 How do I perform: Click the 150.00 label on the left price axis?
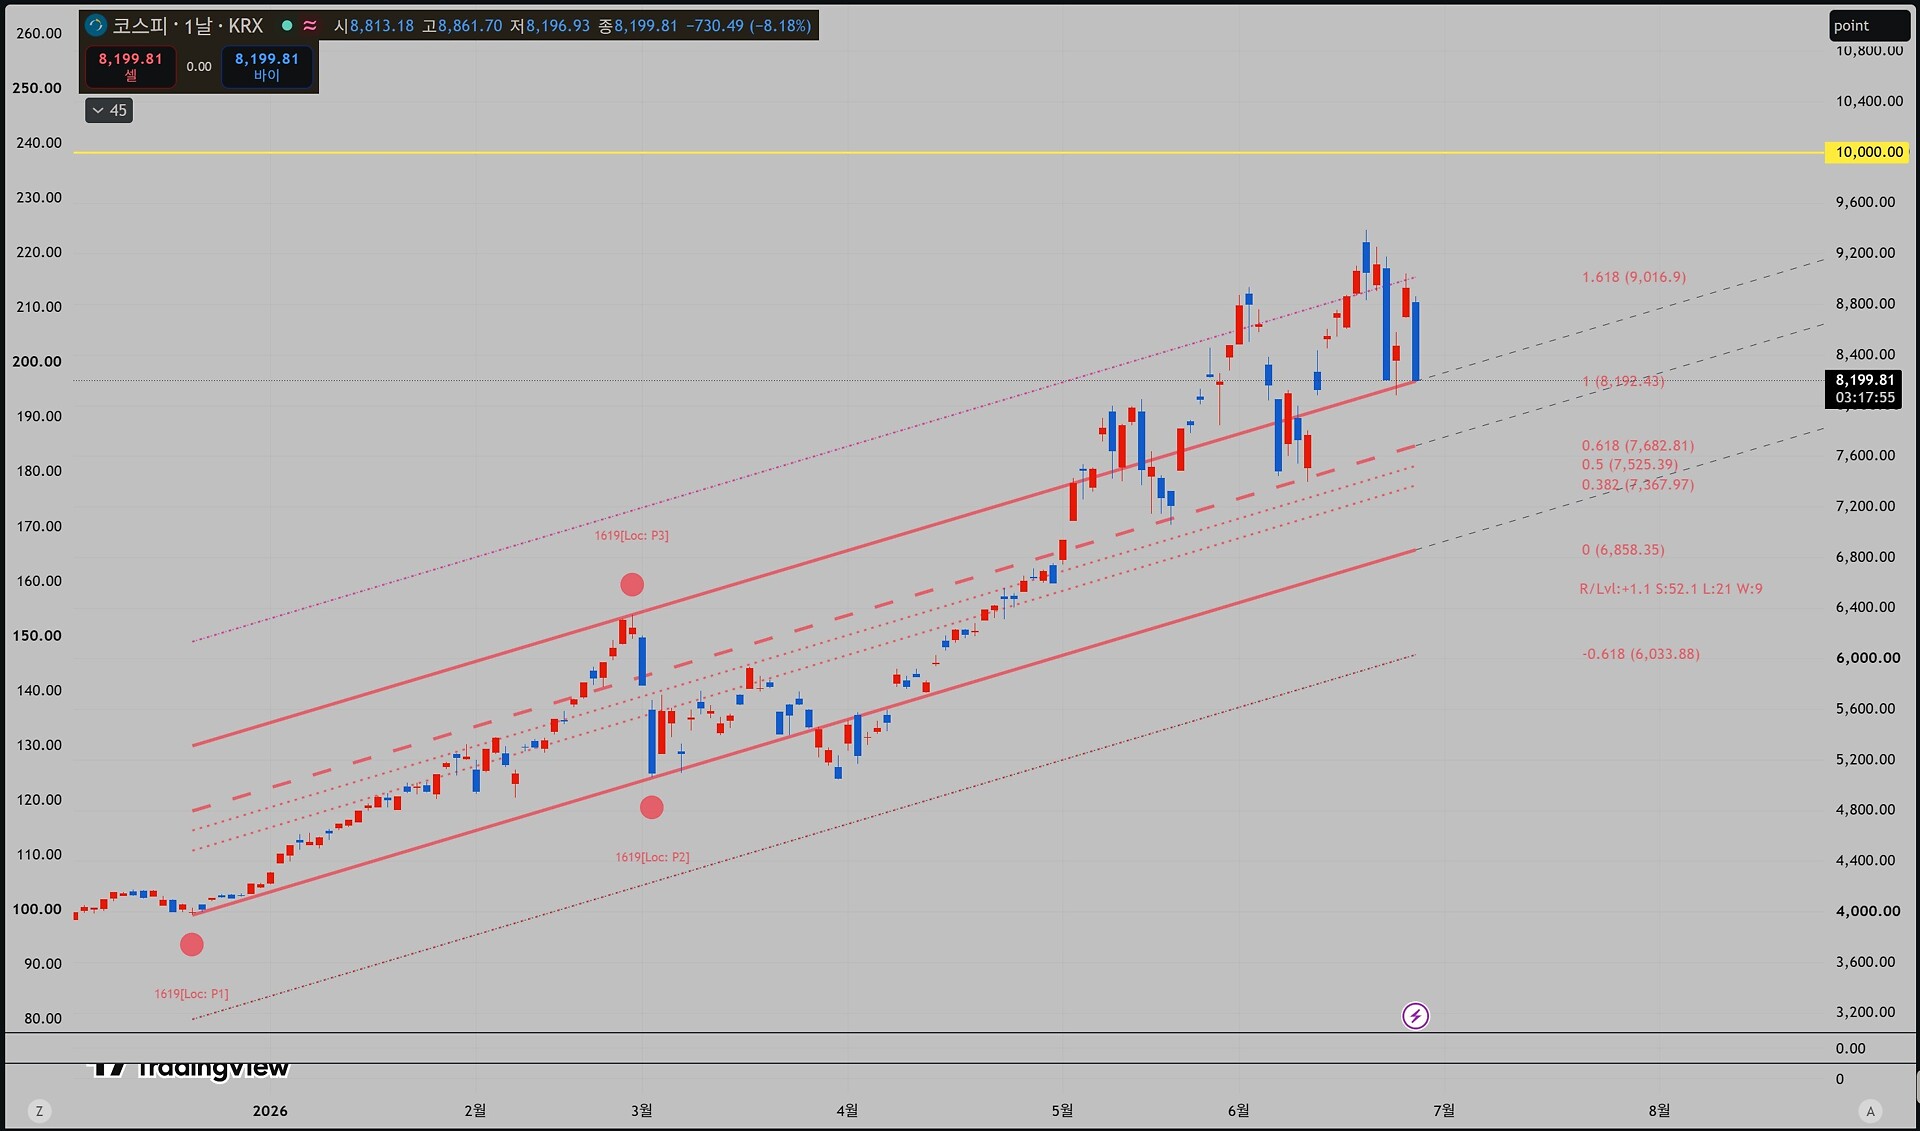point(37,636)
